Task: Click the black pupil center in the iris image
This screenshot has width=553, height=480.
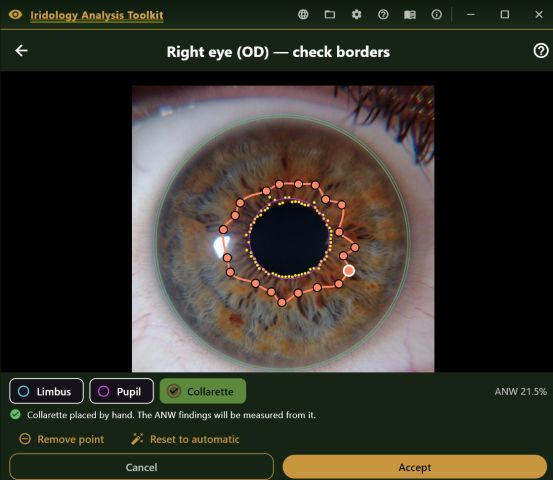Action: tap(290, 239)
